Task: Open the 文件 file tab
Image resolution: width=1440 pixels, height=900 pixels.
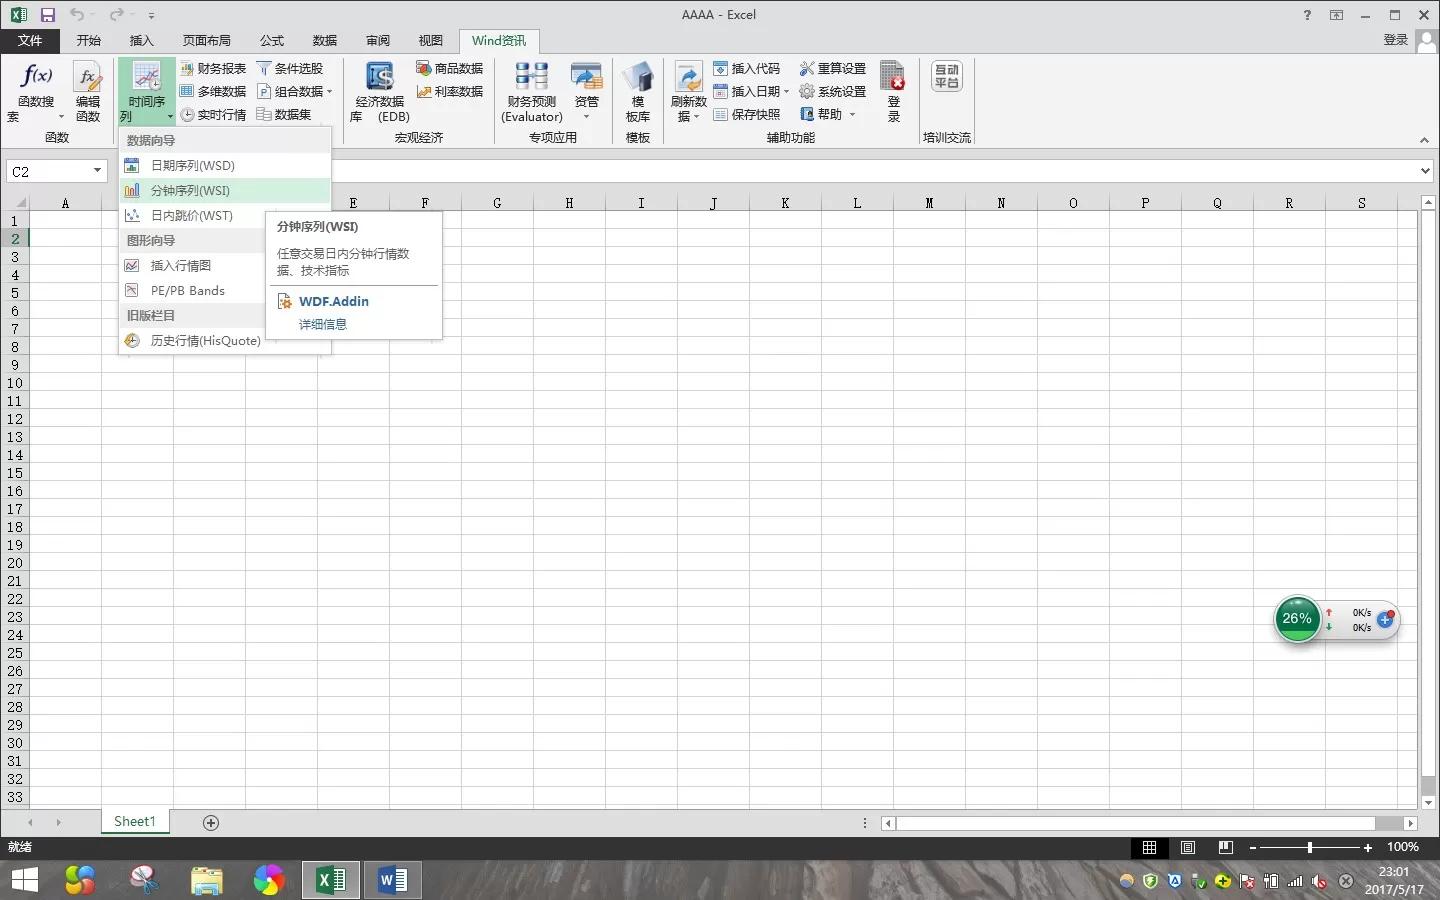Action: coord(30,40)
